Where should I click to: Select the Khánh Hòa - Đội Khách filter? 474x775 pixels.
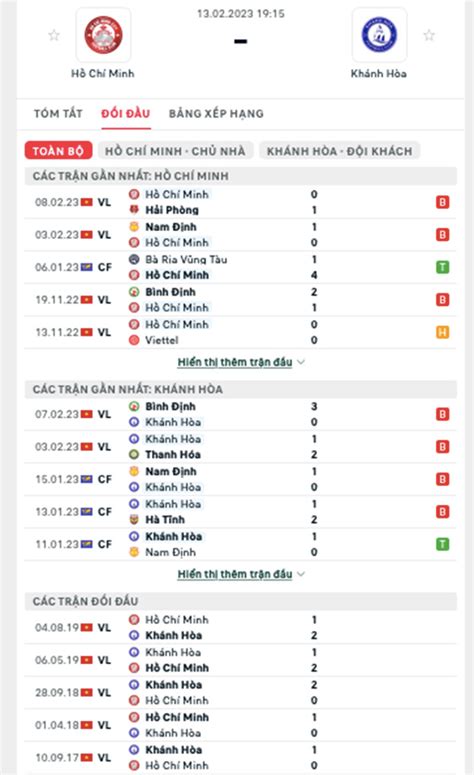point(340,151)
